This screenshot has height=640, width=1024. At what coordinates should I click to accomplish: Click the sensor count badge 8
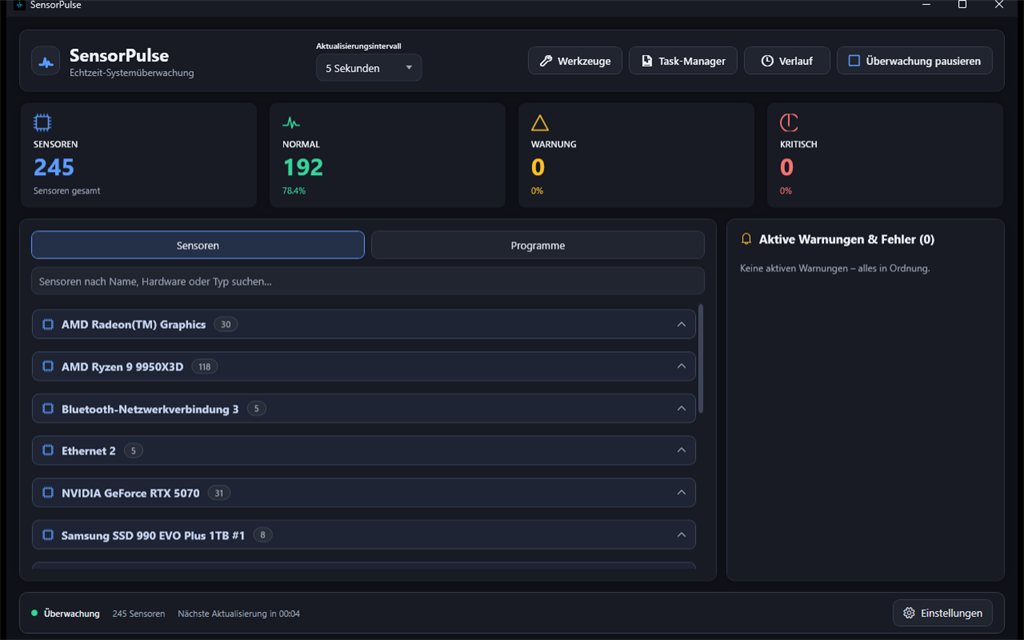pos(263,535)
